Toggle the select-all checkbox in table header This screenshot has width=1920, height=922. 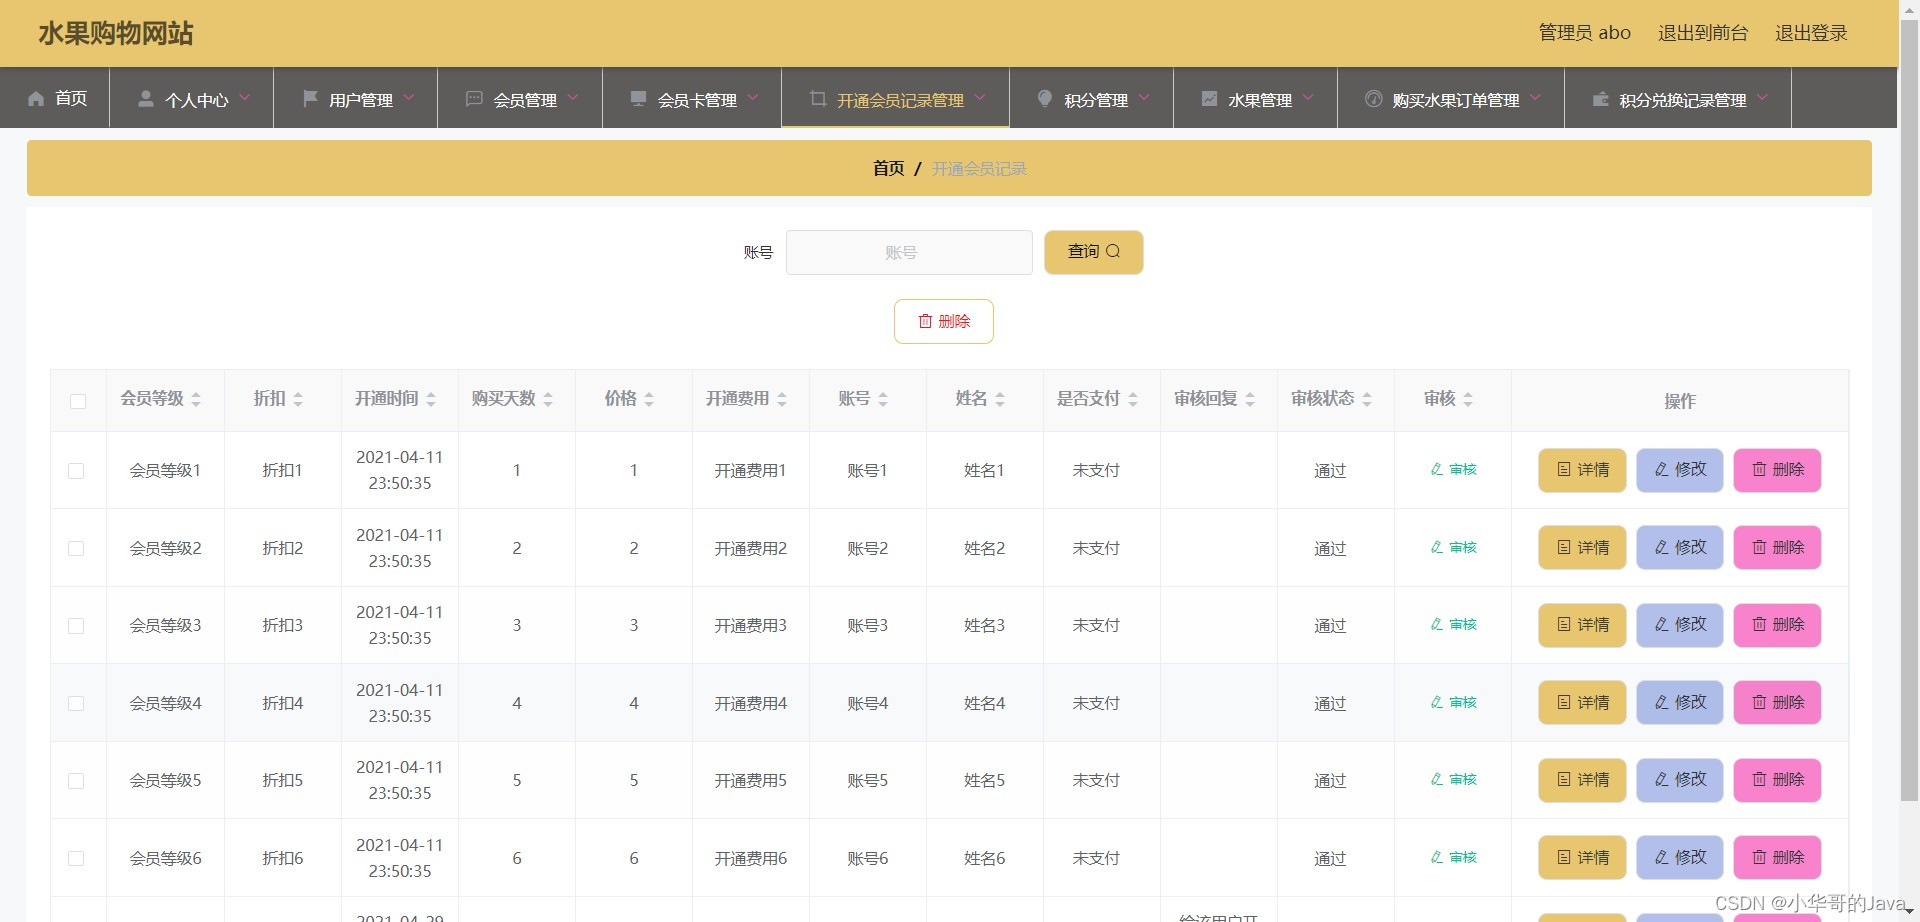tap(78, 401)
